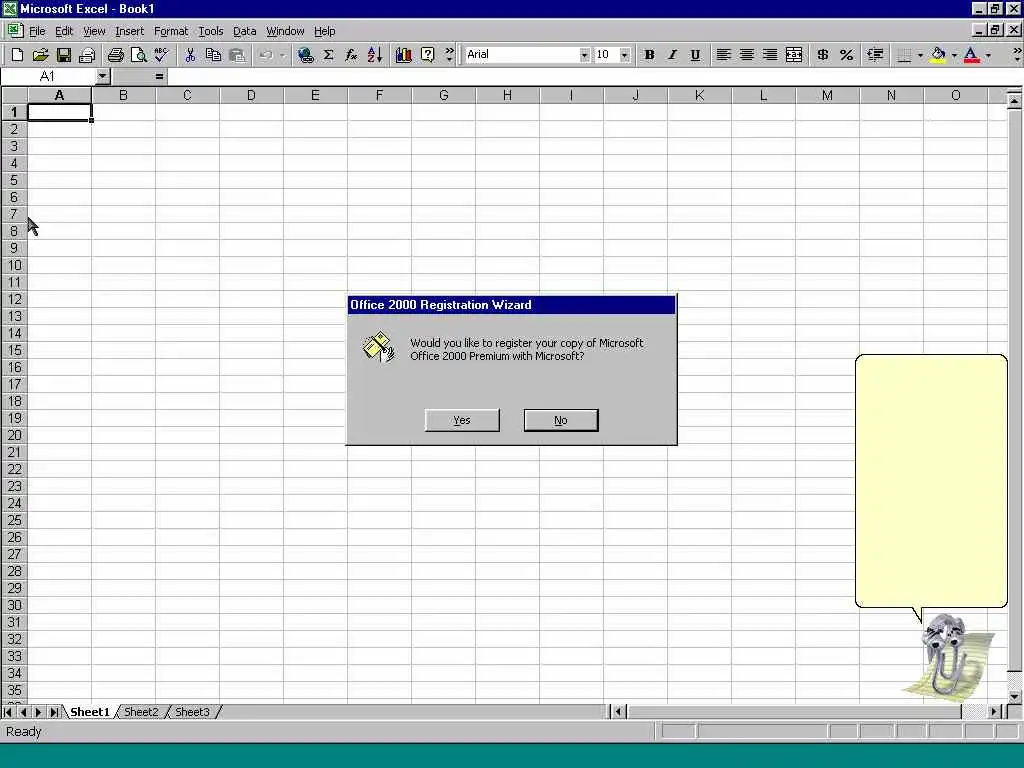Viewport: 1024px width, 768px height.
Task: Expand the Name Box dropdown arrow
Action: [x=103, y=76]
